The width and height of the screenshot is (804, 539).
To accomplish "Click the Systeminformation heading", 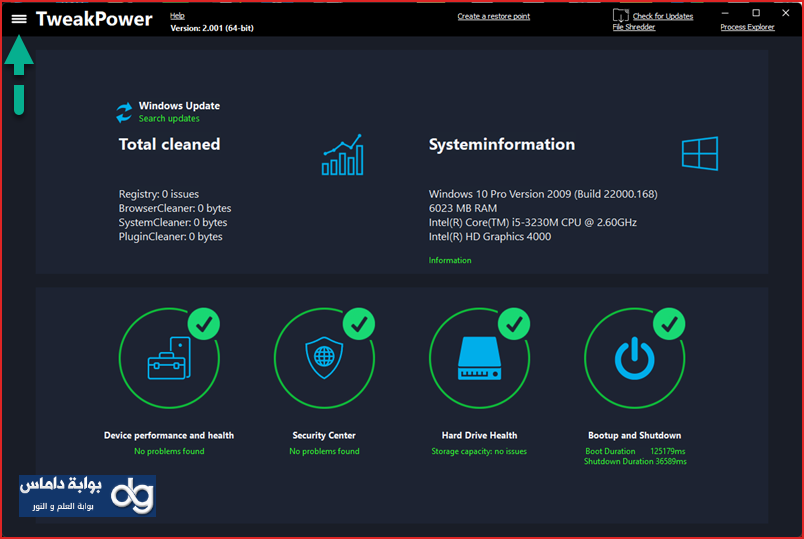I will tap(502, 144).
